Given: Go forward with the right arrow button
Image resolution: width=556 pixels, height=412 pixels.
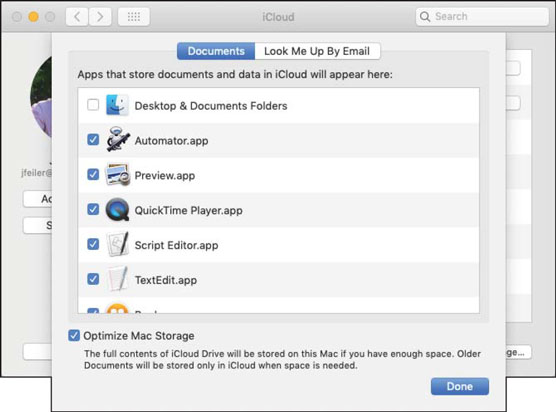Looking at the screenshot, I should pos(100,17).
